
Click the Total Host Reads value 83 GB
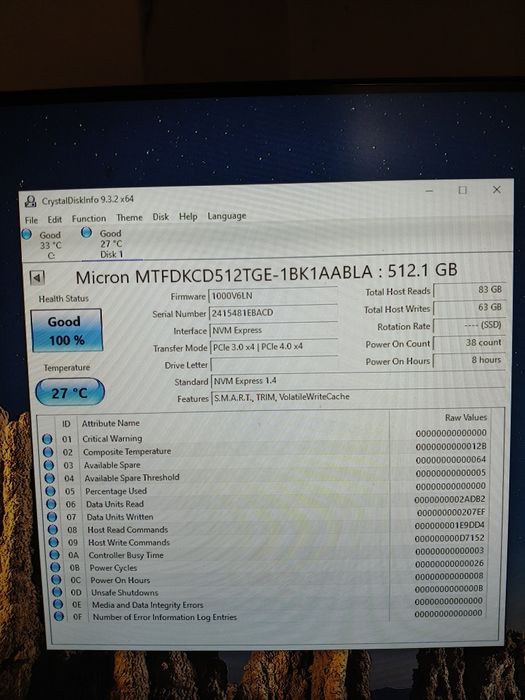[x=470, y=290]
